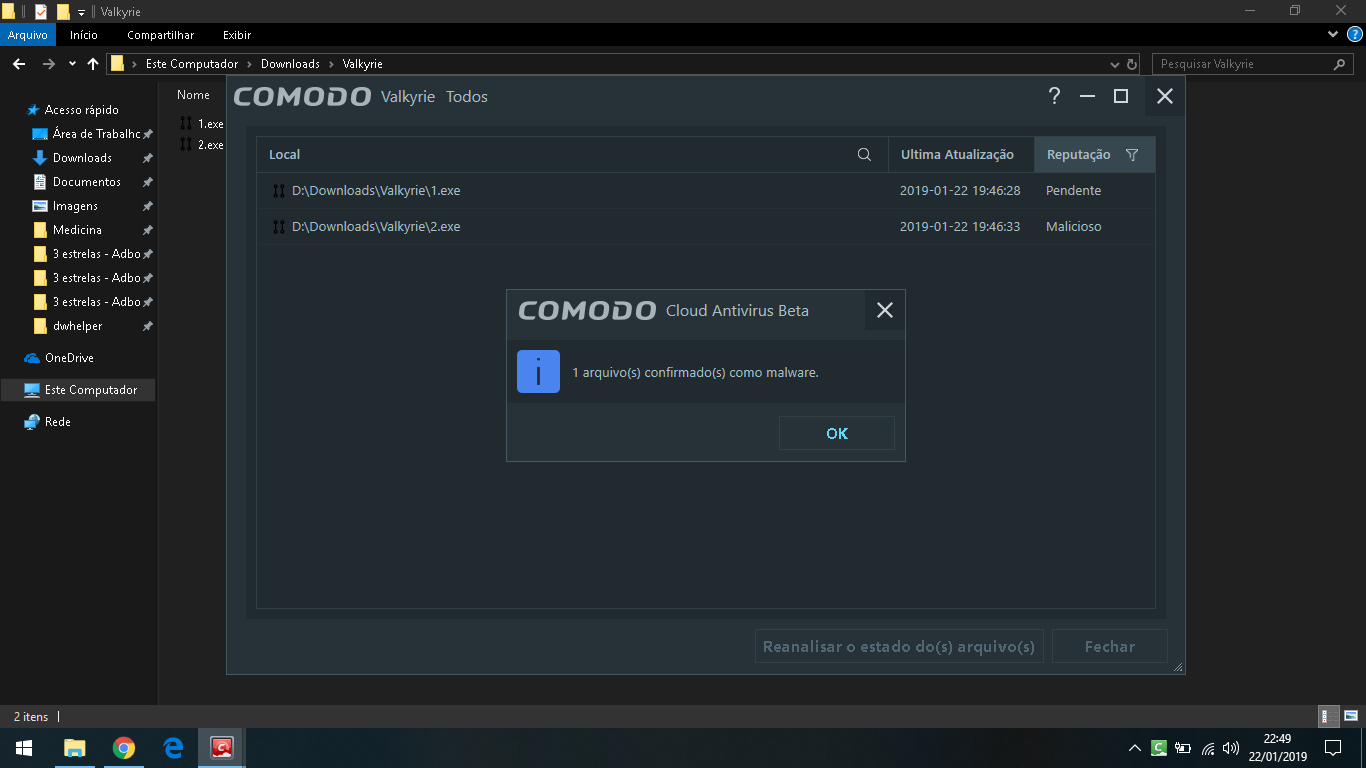Sort files by the Nome column
This screenshot has height=768, width=1366.
[x=194, y=95]
